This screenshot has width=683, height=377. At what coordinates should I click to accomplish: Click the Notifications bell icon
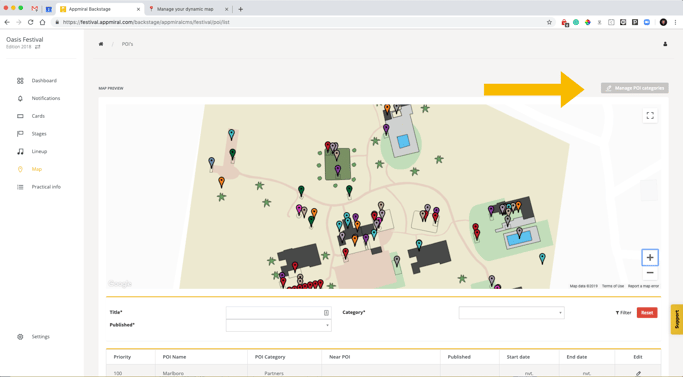[x=20, y=98]
